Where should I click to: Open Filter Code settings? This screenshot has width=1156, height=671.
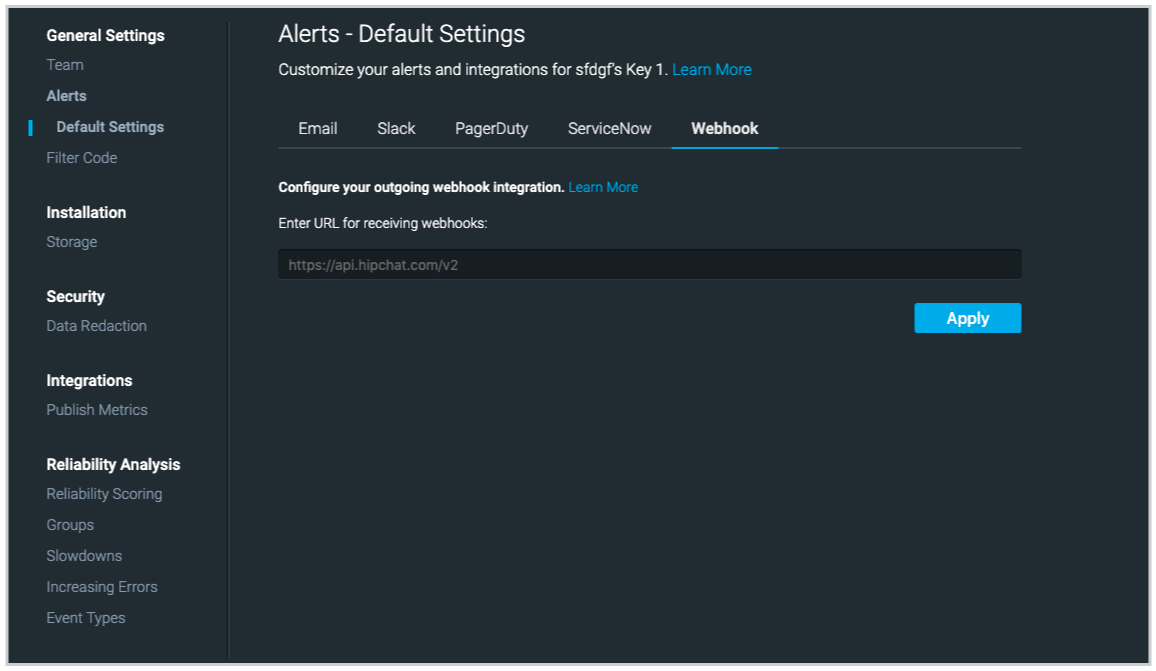pos(82,158)
